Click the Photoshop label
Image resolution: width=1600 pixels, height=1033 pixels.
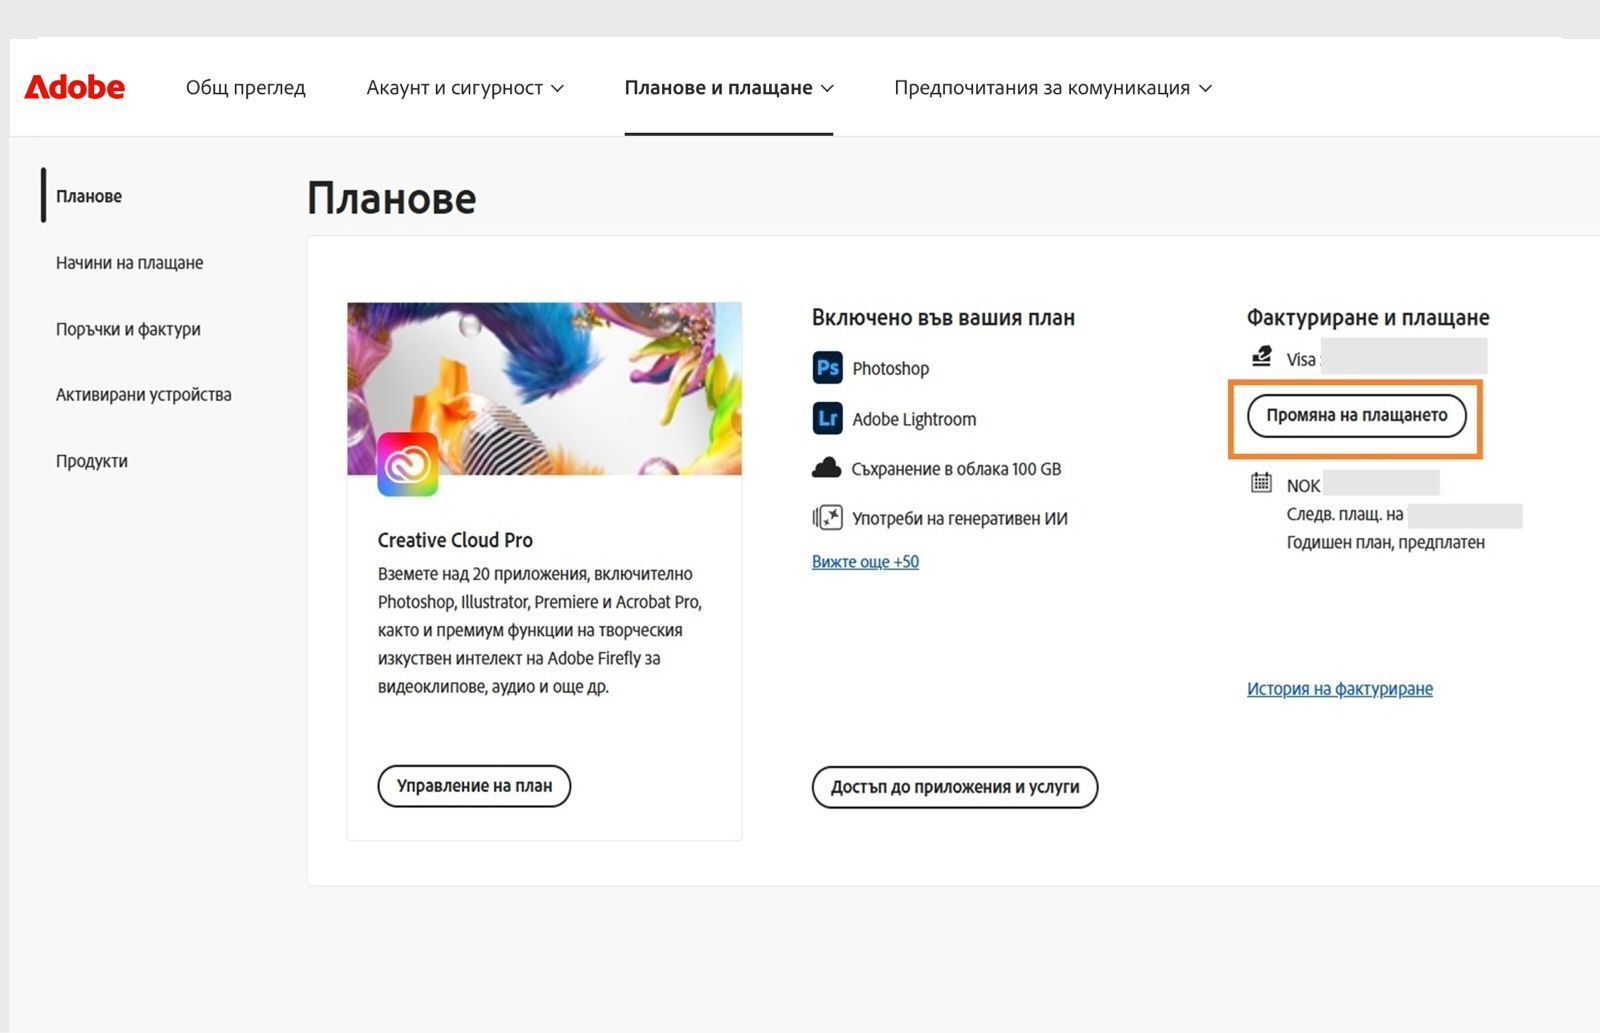point(891,369)
